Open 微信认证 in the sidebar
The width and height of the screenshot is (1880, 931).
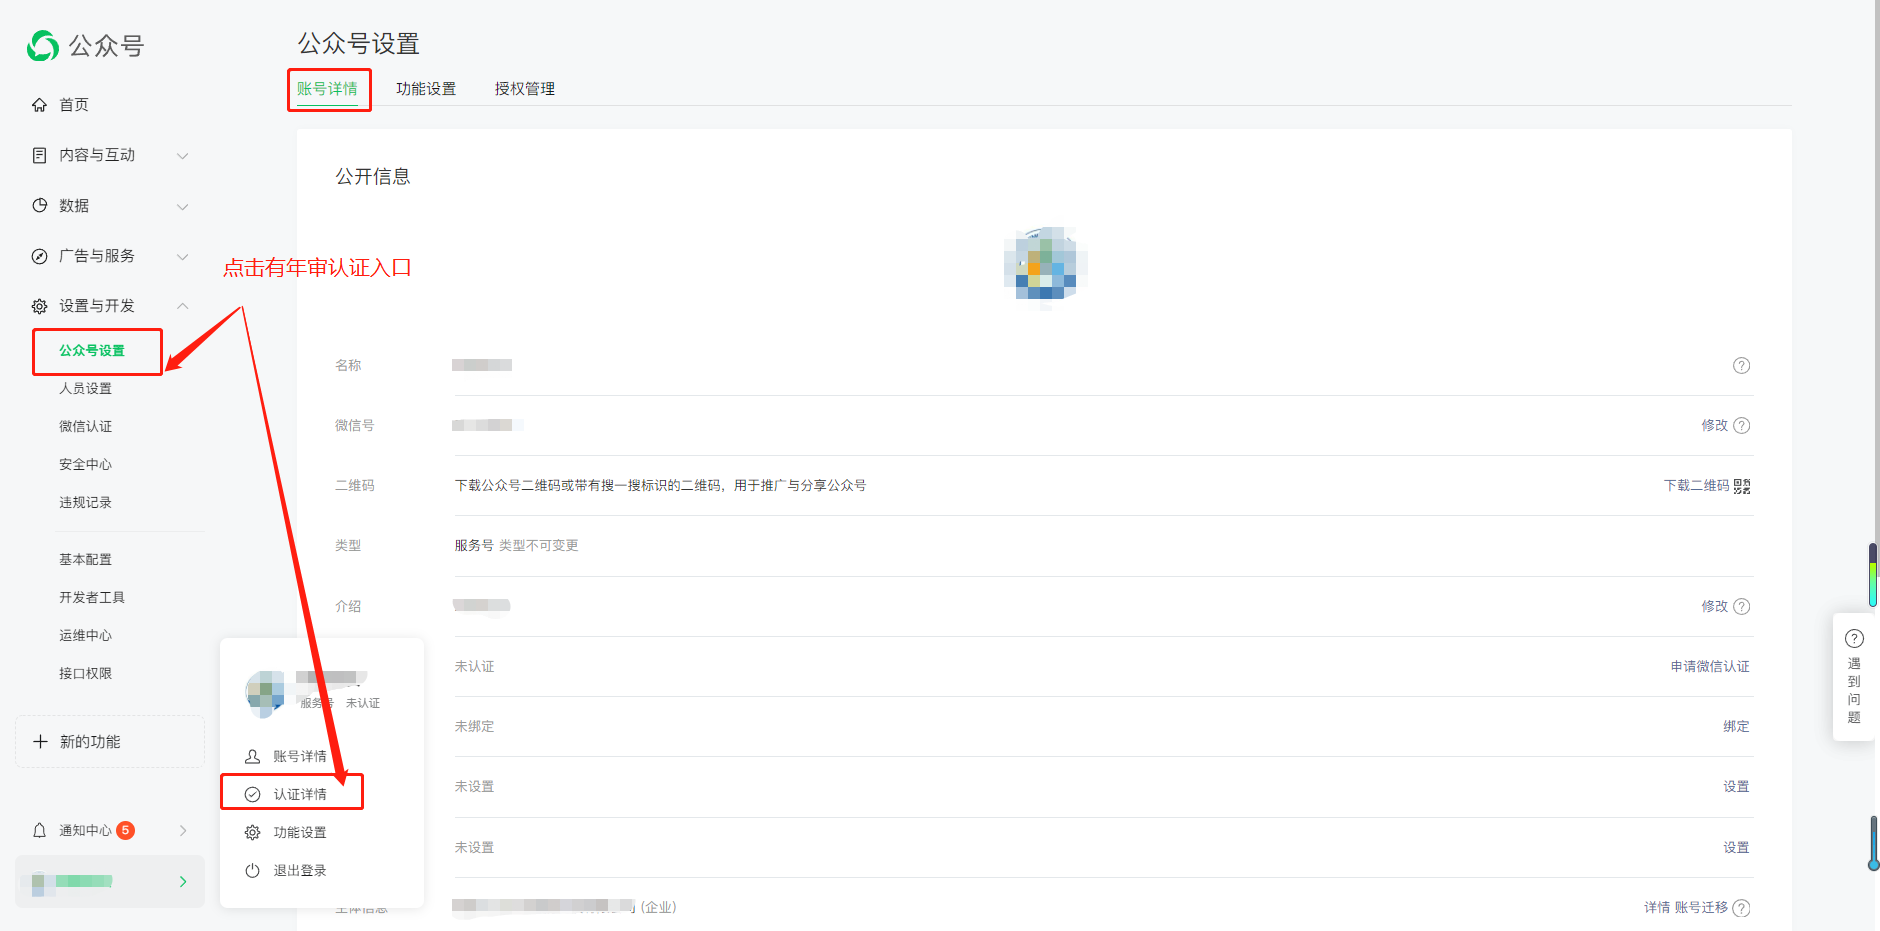pos(85,426)
